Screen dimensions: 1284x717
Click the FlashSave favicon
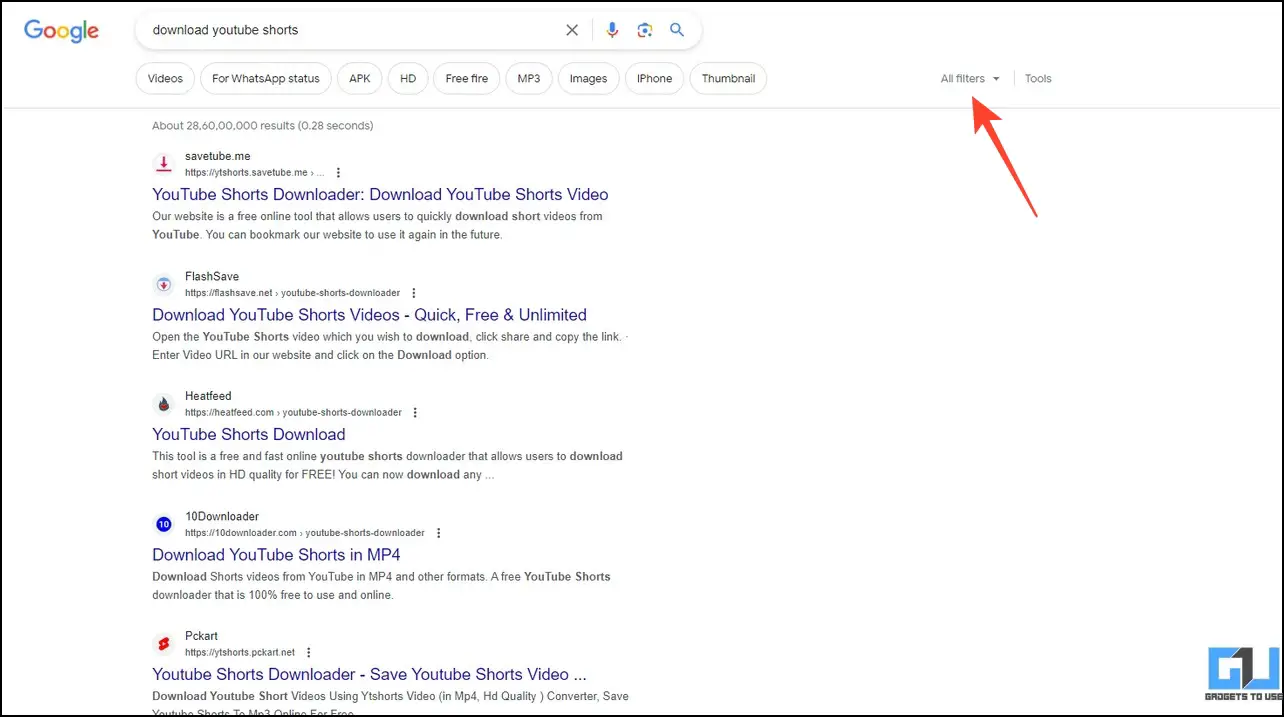click(163, 285)
